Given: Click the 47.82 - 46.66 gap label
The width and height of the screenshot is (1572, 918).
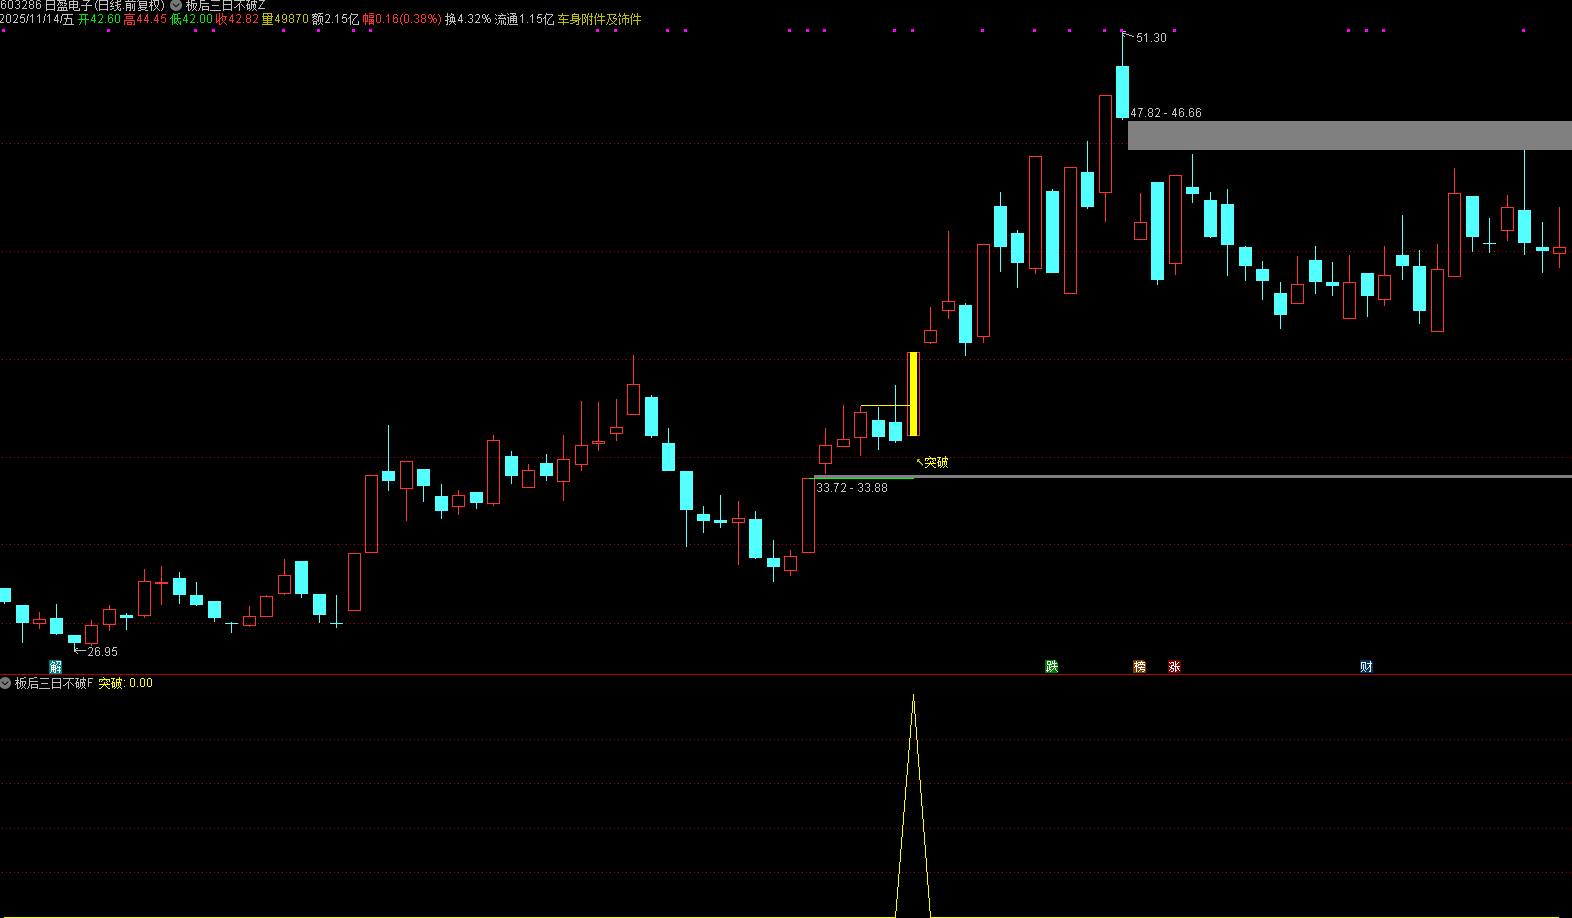Looking at the screenshot, I should (x=1166, y=113).
